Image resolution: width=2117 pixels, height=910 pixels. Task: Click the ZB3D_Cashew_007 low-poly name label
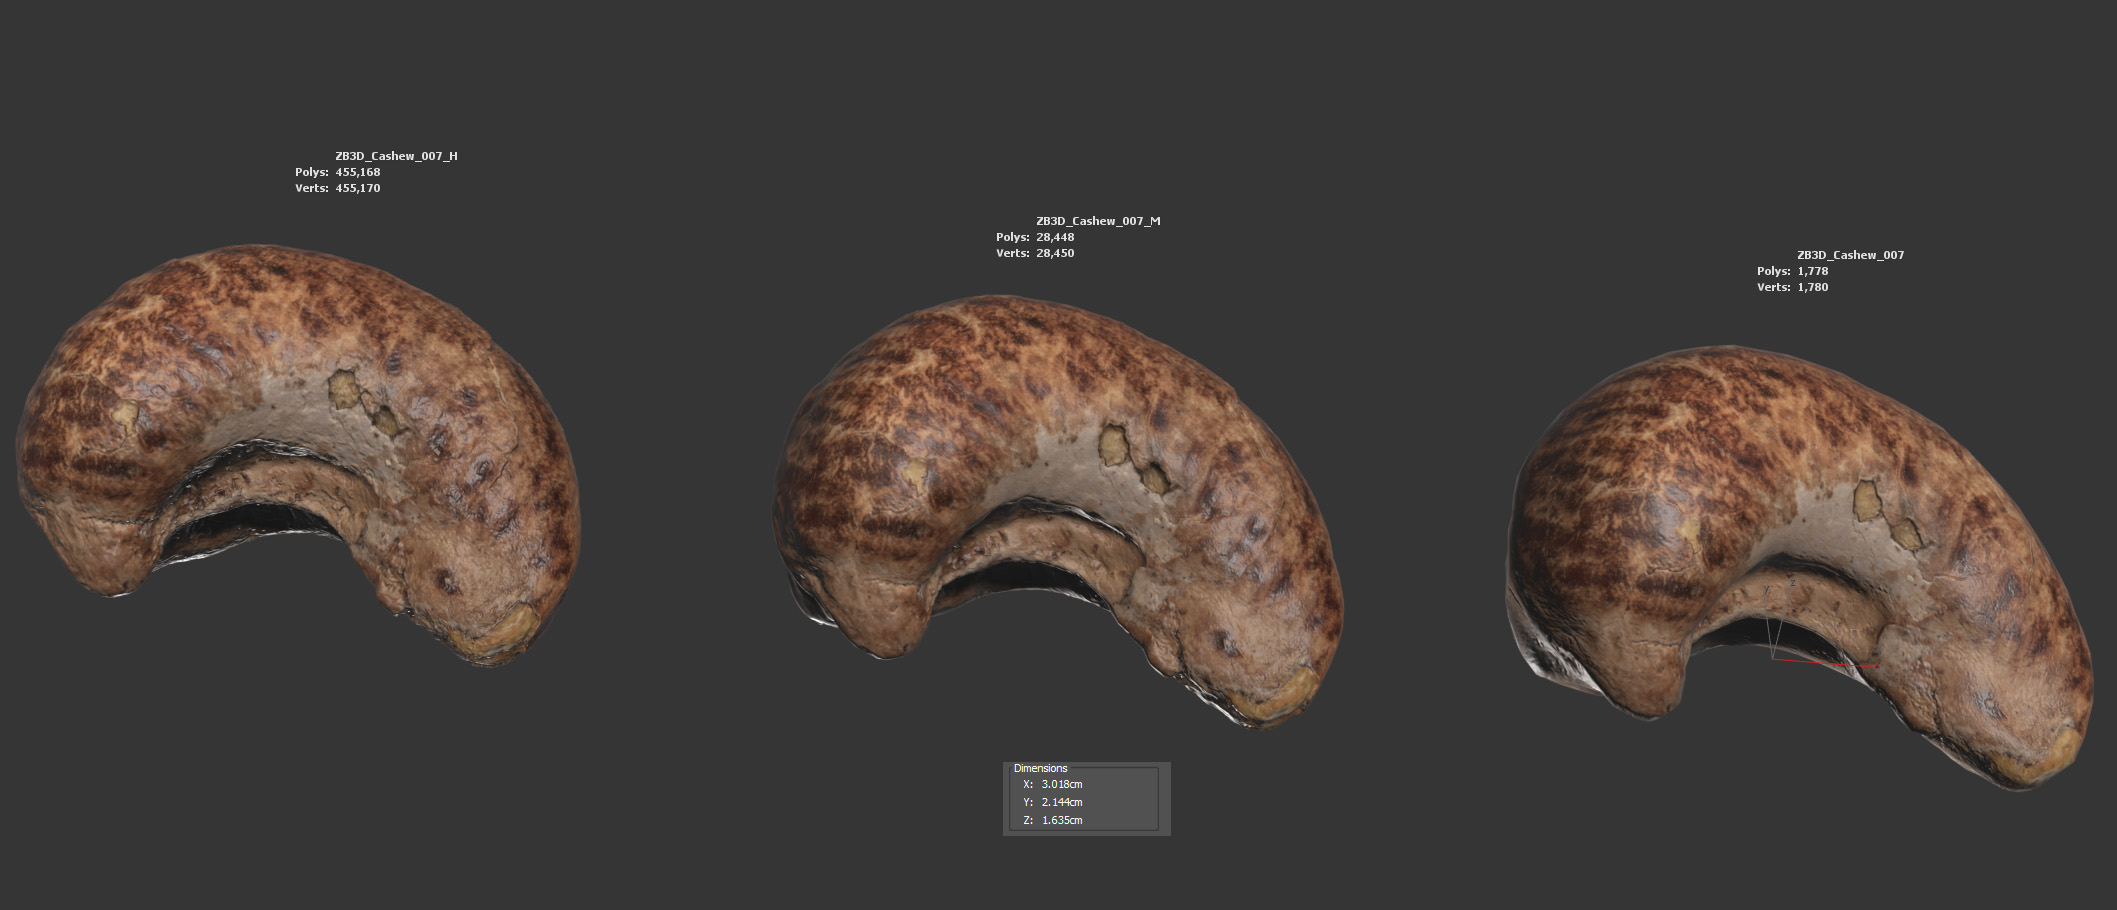[1850, 255]
